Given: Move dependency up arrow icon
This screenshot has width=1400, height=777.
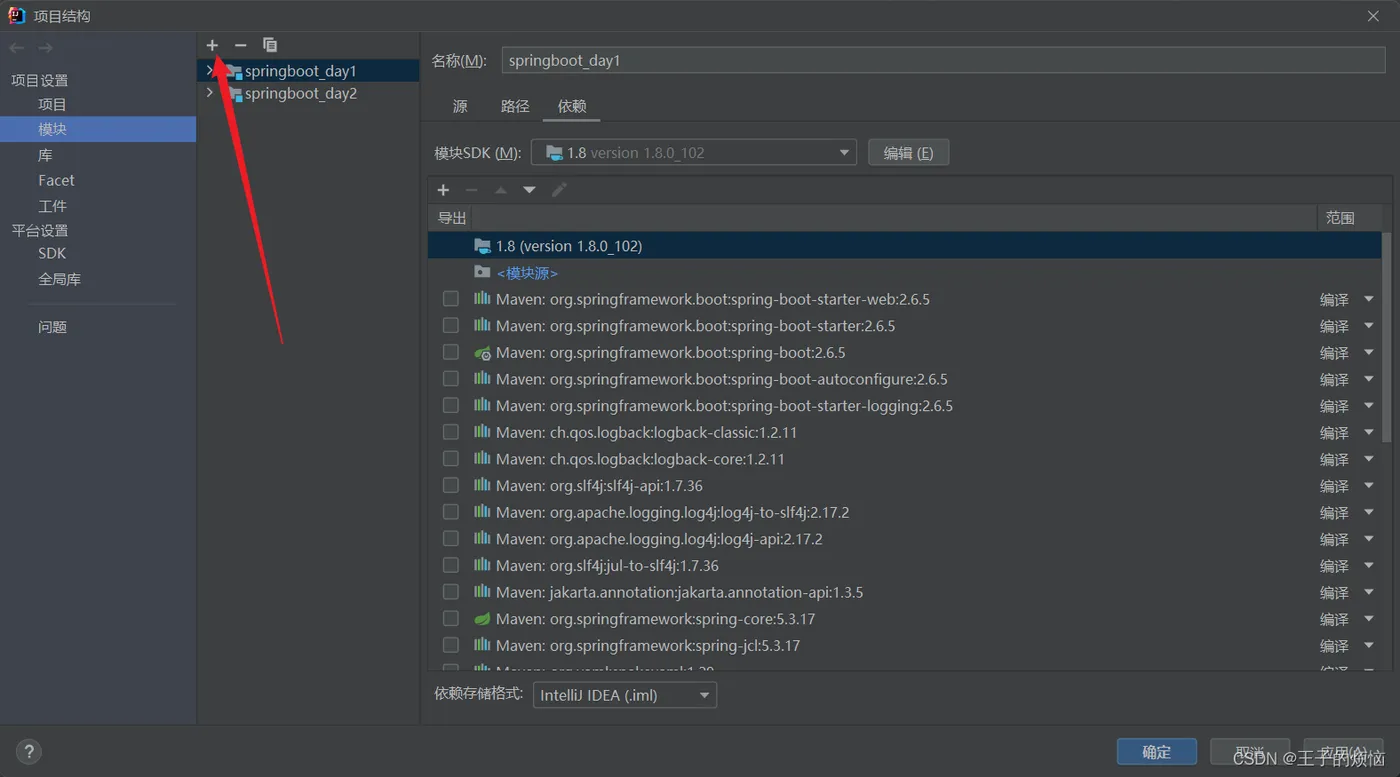Looking at the screenshot, I should (x=501, y=190).
